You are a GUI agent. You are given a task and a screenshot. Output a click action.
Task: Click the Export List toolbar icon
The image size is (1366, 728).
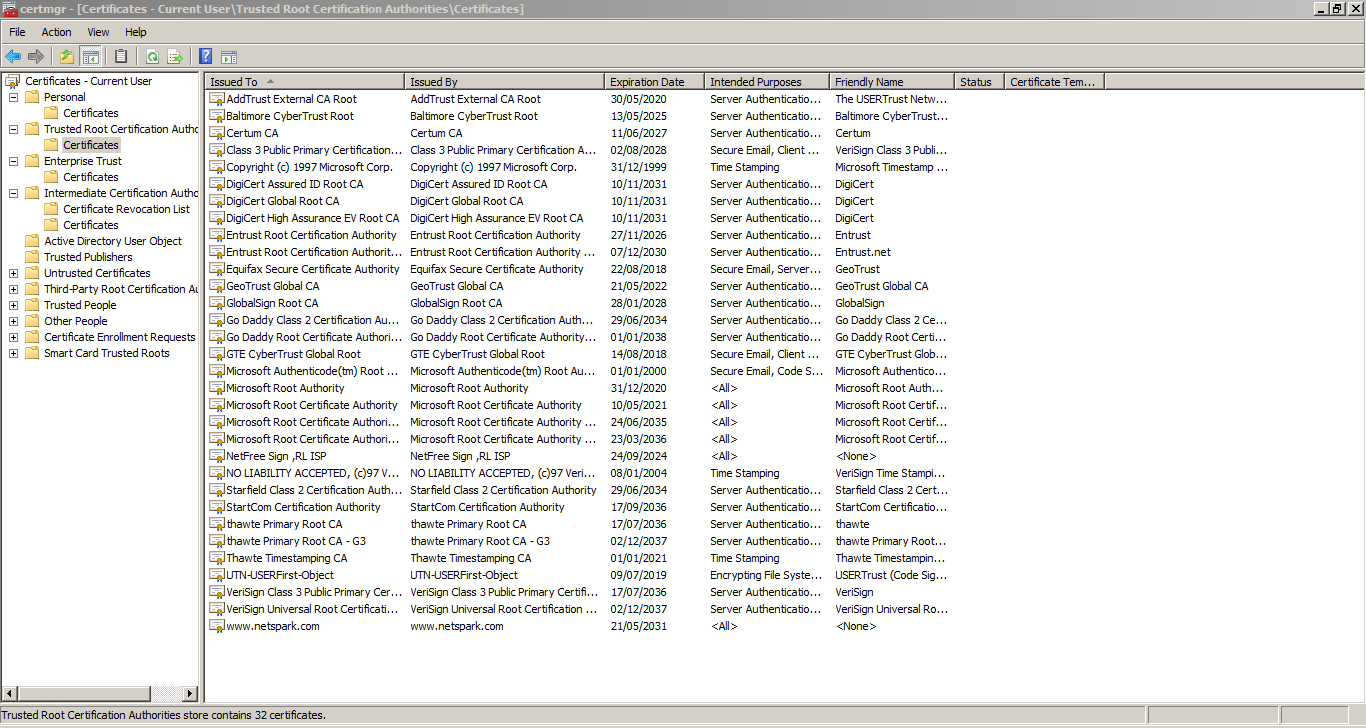[175, 57]
